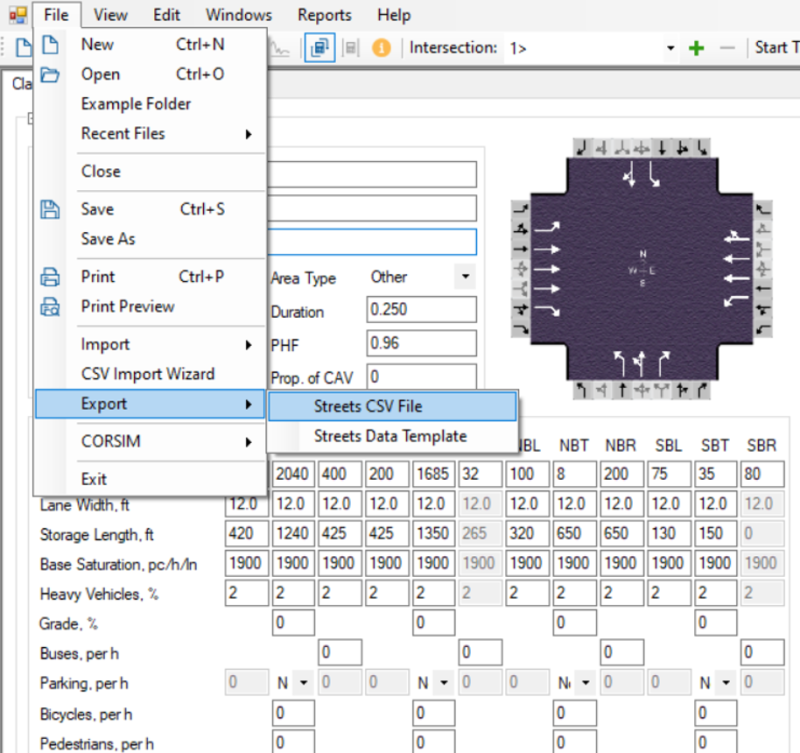Click the Start button at toolbar right
Image resolution: width=800 pixels, height=753 pixels.
pyautogui.click(x=775, y=47)
